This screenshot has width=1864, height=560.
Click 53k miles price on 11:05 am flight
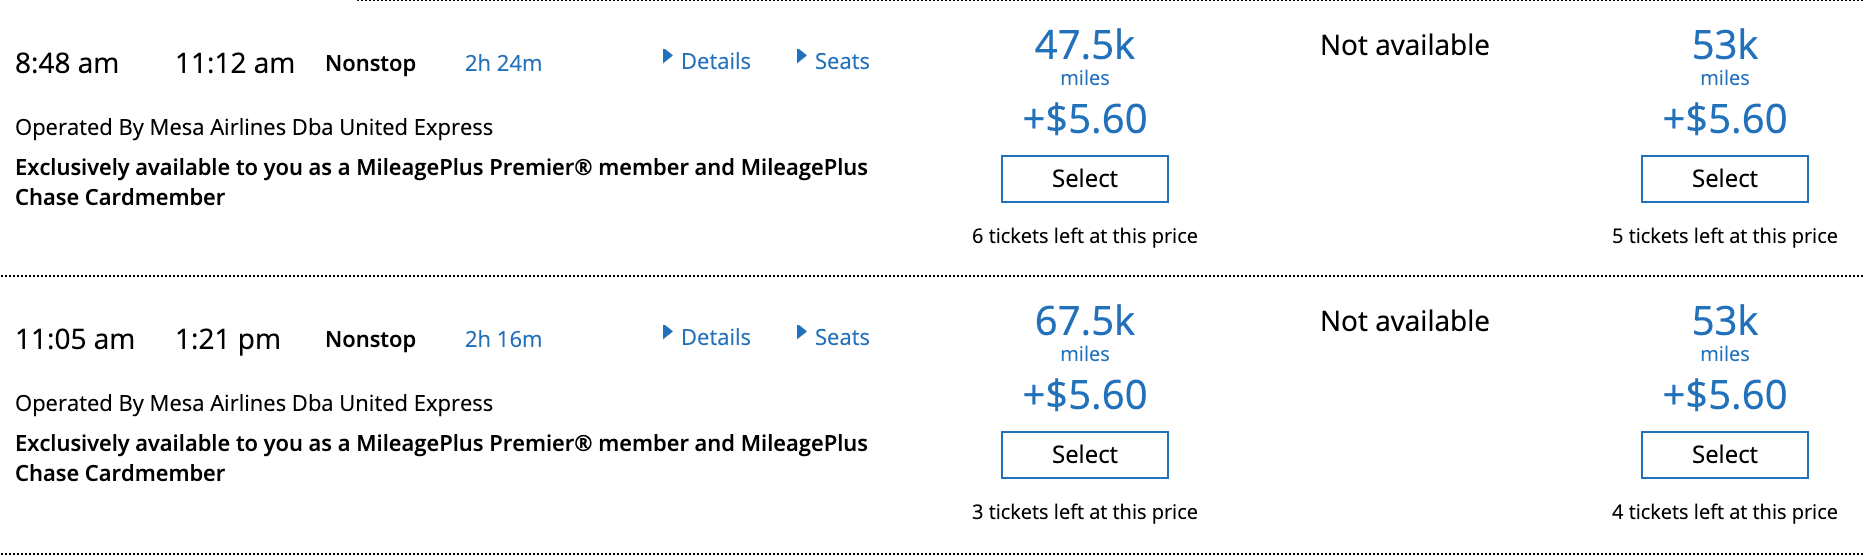1724,322
